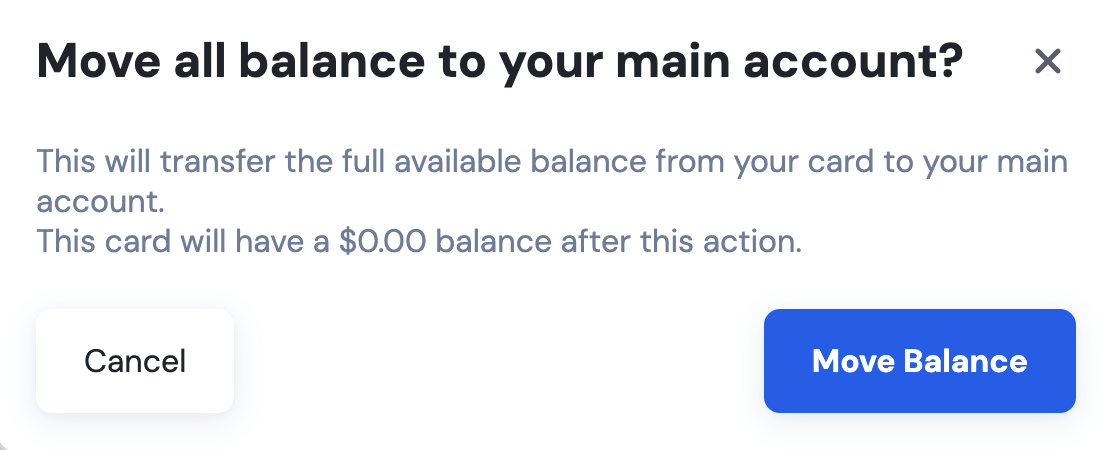This screenshot has height=450, width=1102.
Task: Confirm transfer by clicking Move Balance
Action: coord(919,361)
